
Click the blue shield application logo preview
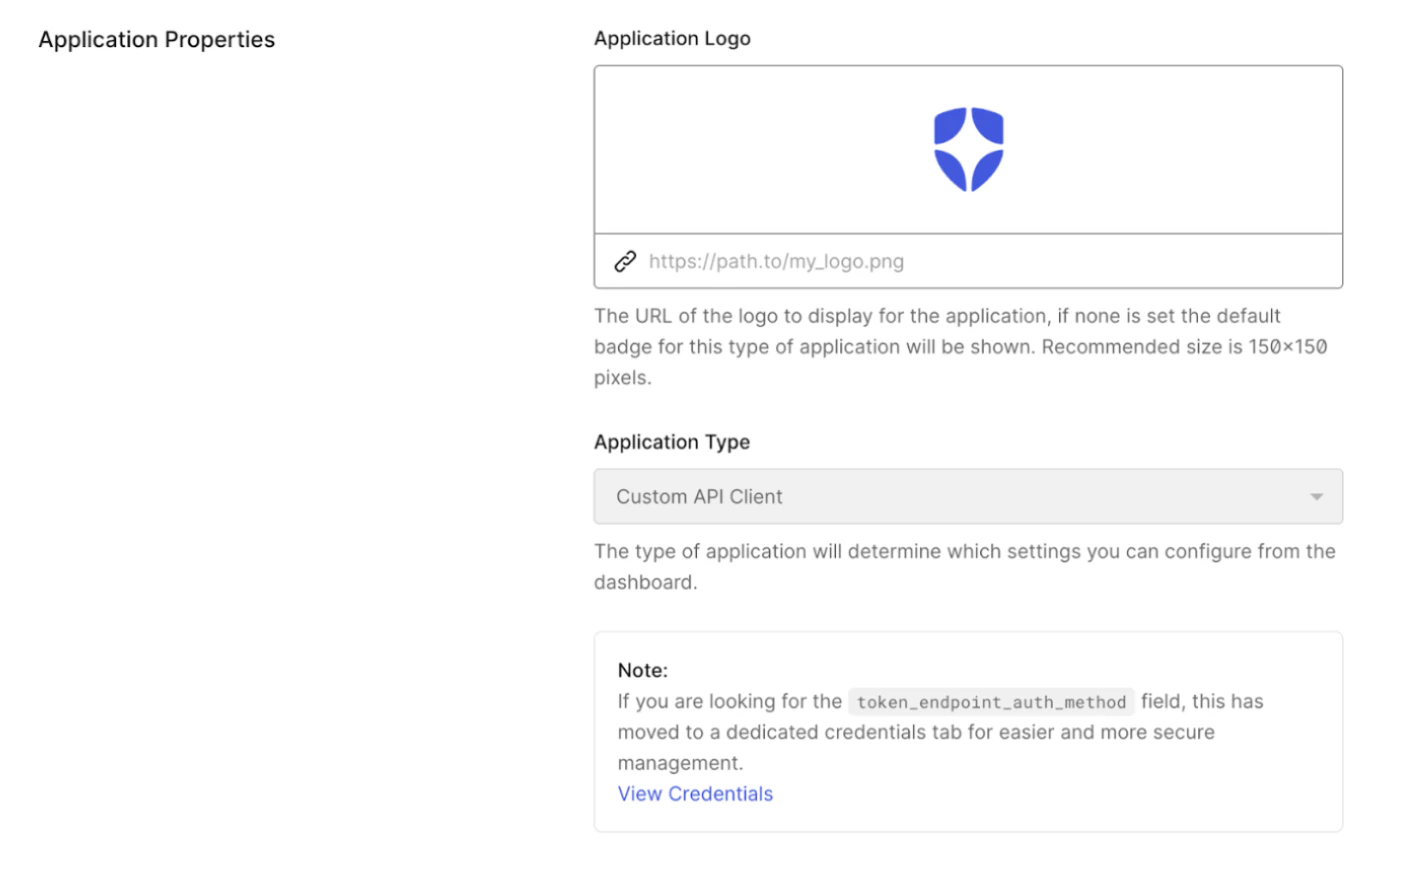(968, 149)
